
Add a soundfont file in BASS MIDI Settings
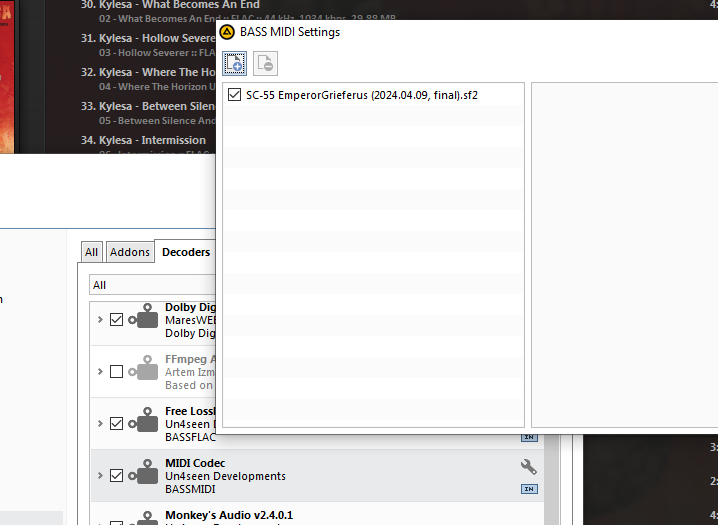pos(234,63)
